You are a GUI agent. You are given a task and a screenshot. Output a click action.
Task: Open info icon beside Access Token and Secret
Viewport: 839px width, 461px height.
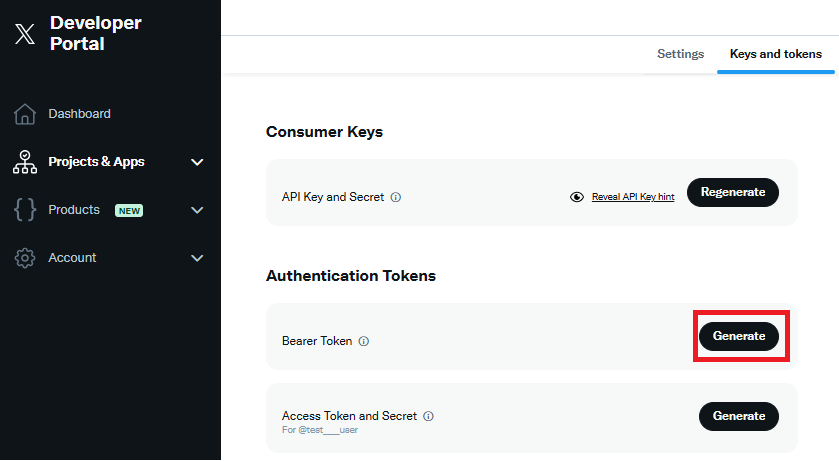pos(429,416)
